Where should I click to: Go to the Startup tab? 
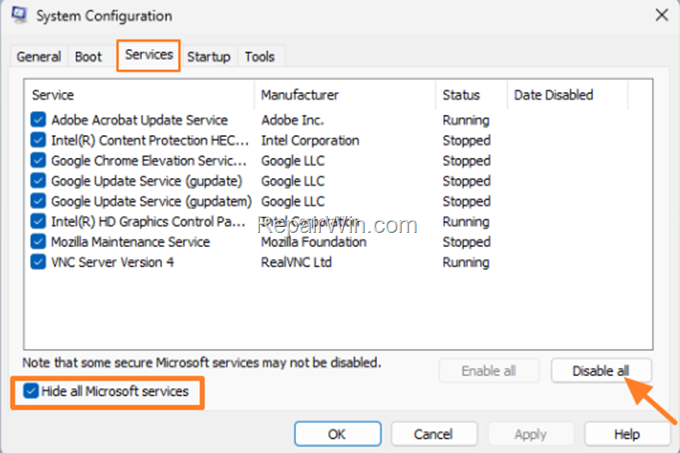coord(209,57)
